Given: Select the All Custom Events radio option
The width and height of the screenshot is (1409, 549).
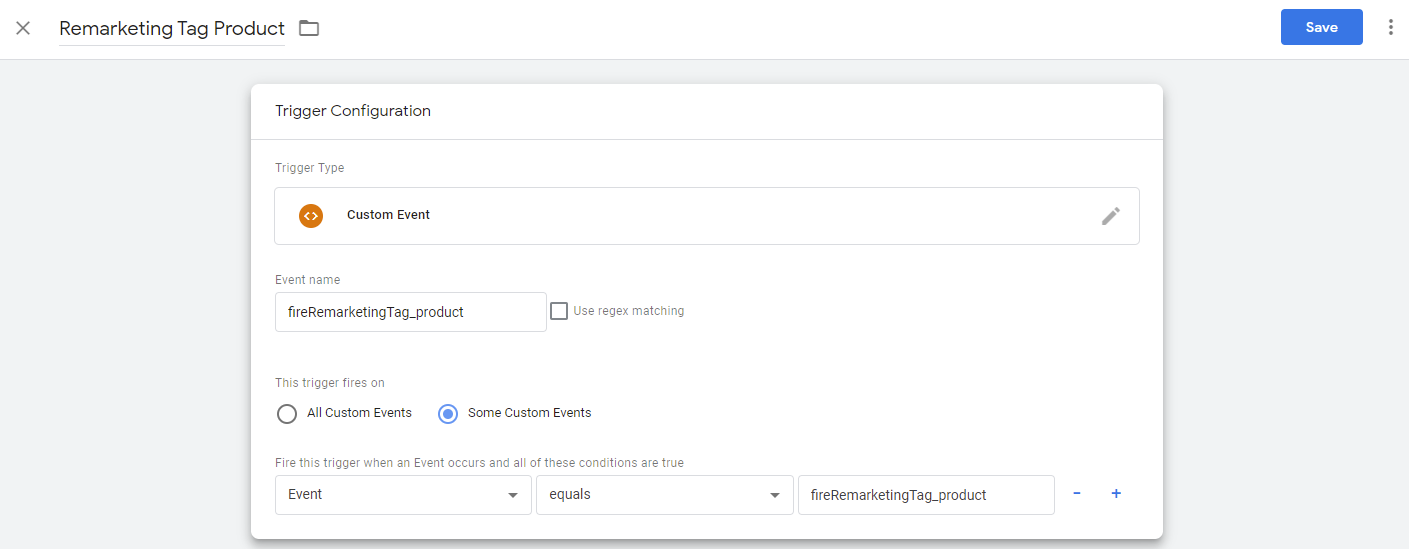Looking at the screenshot, I should pyautogui.click(x=287, y=413).
